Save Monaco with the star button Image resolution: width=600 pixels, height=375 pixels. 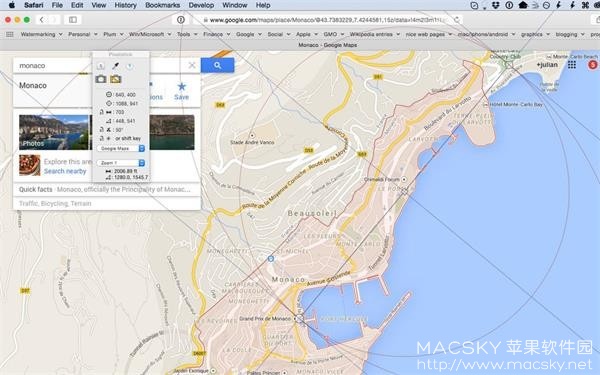(181, 91)
